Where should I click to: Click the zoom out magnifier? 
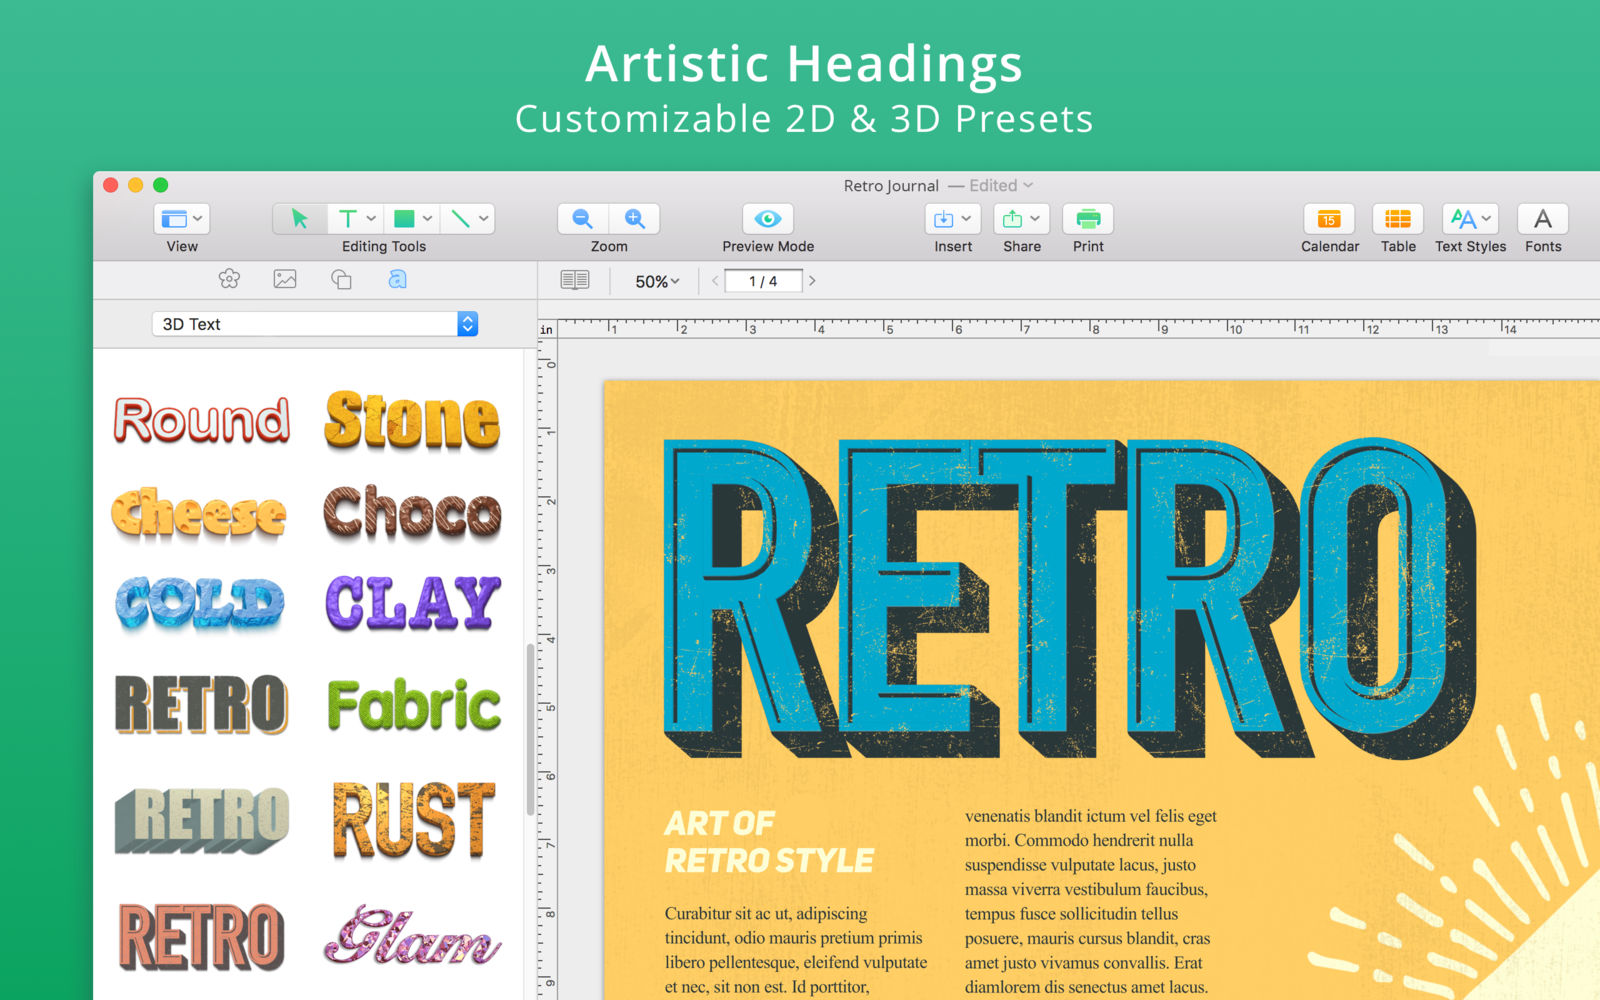583,219
